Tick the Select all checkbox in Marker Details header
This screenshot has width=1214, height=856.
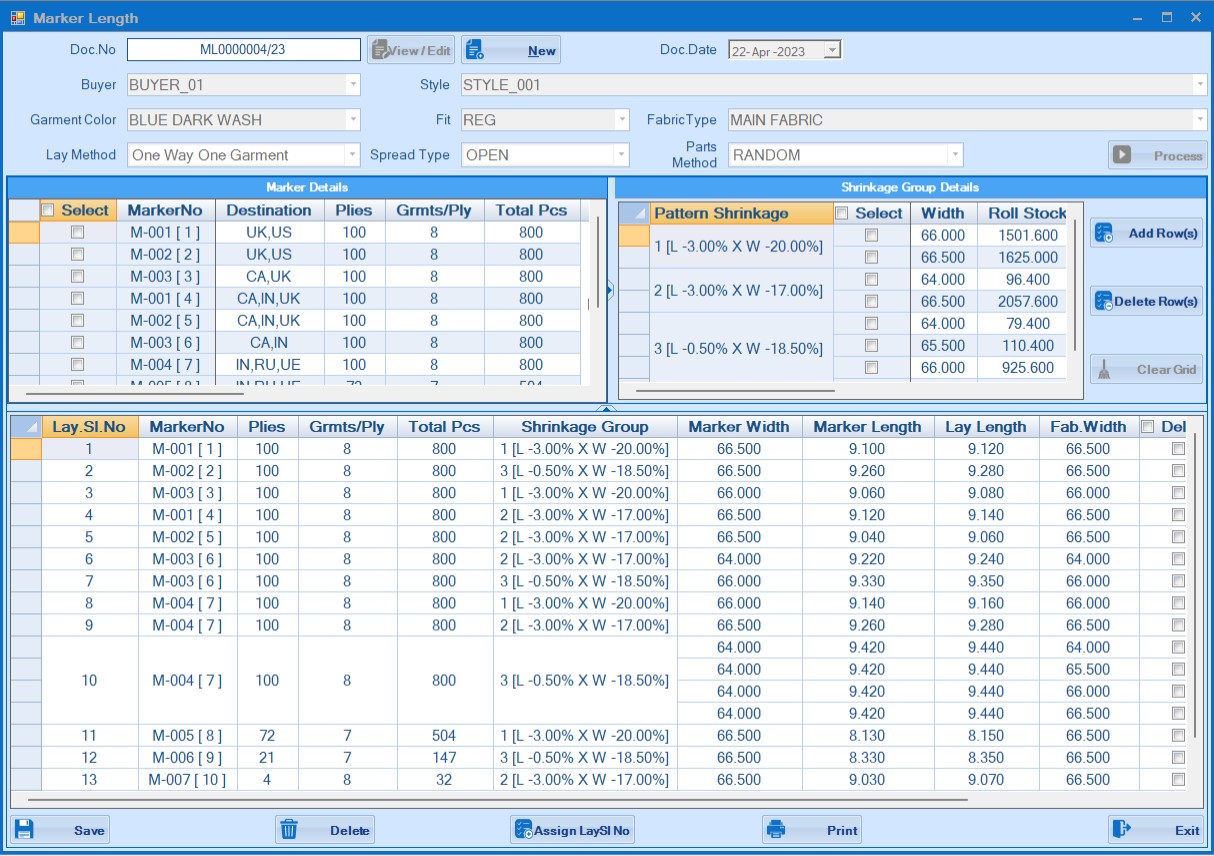click(47, 210)
